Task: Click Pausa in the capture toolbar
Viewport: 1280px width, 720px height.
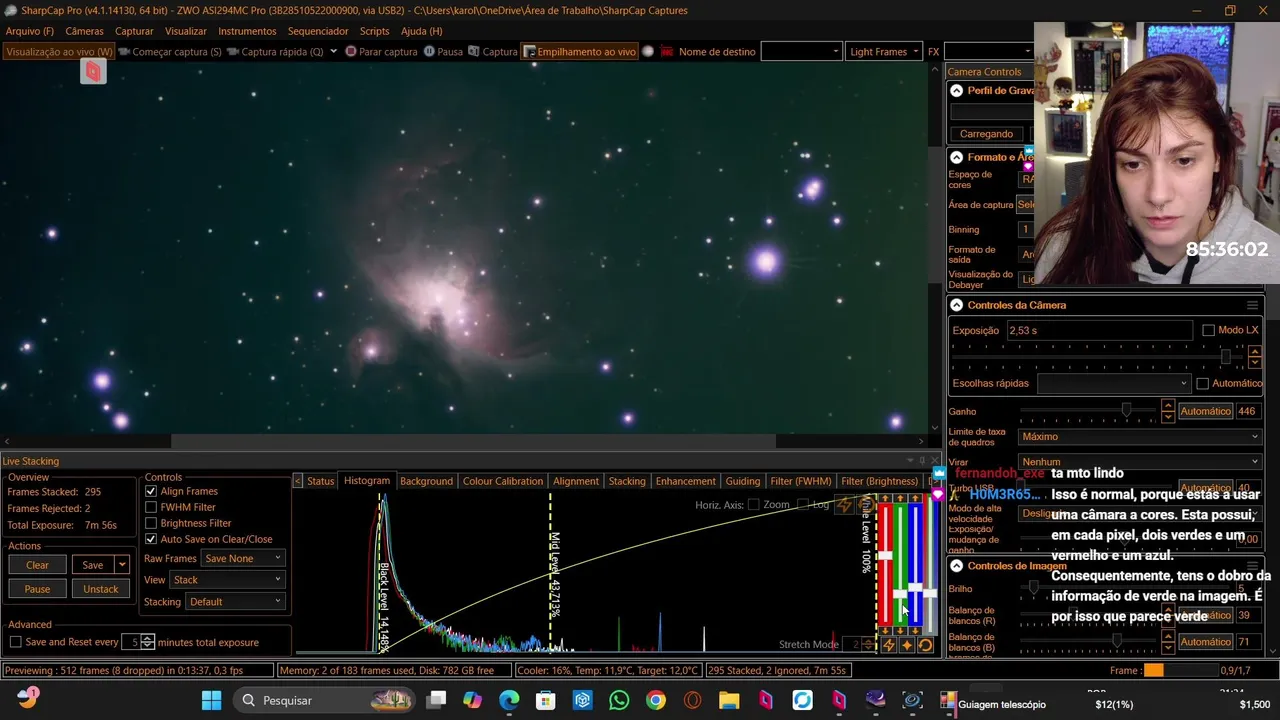Action: click(x=443, y=52)
